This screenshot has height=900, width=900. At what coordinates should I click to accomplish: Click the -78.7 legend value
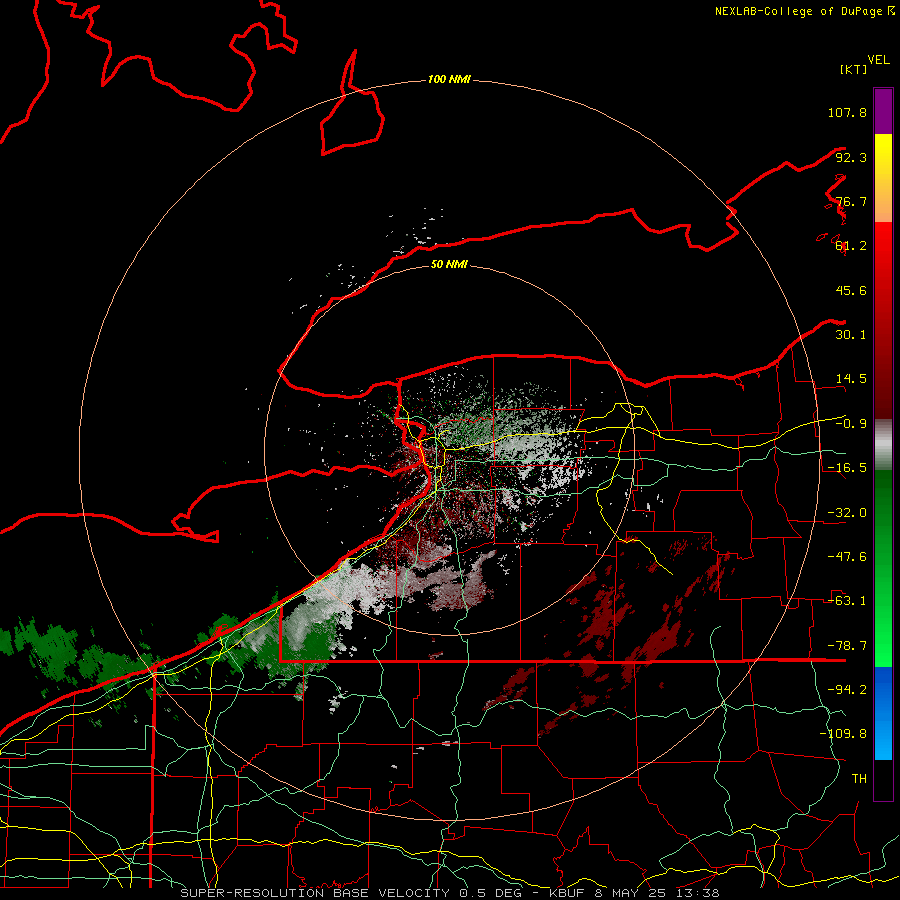(x=847, y=646)
